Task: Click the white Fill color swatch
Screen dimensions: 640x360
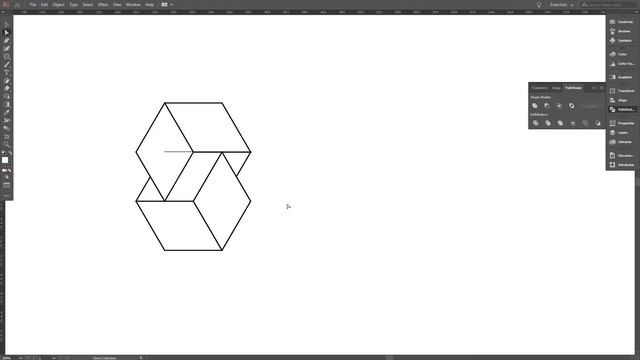Action: (x=5, y=160)
